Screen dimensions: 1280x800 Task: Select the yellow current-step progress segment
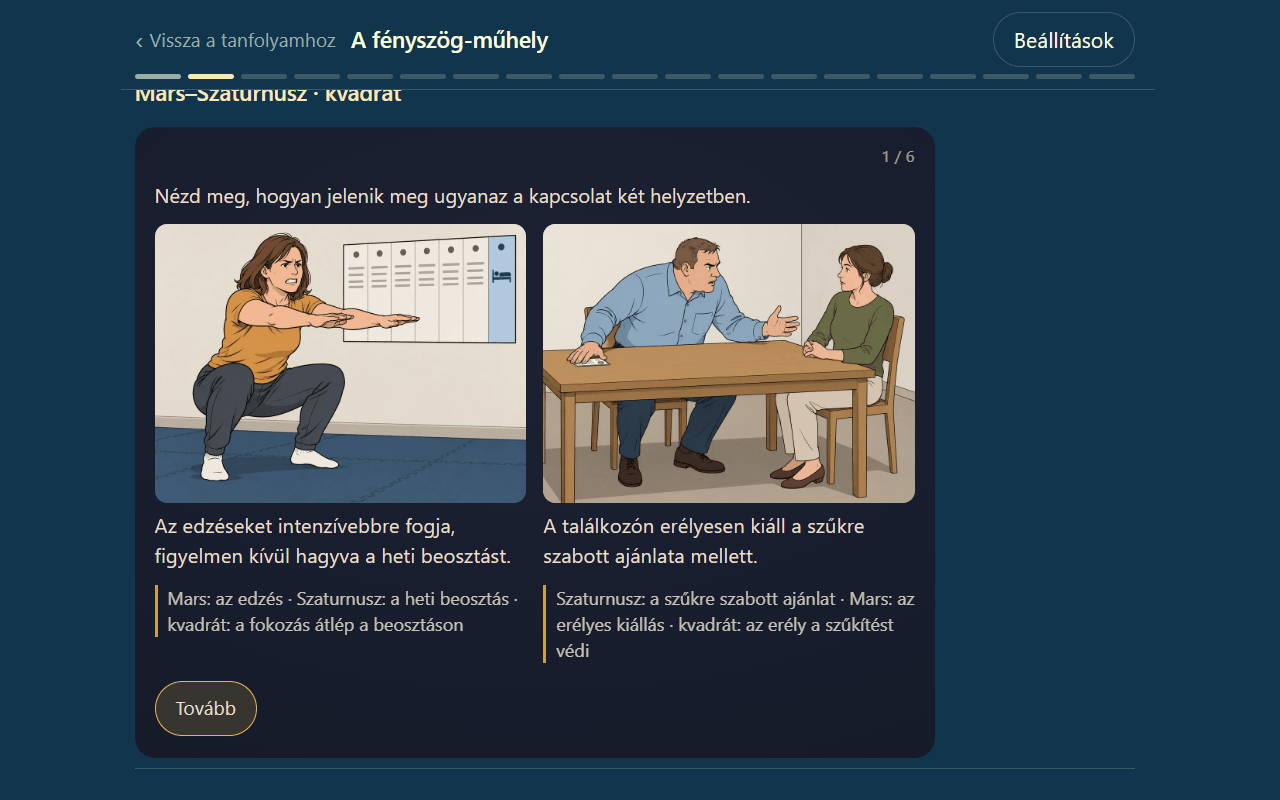[x=211, y=76]
